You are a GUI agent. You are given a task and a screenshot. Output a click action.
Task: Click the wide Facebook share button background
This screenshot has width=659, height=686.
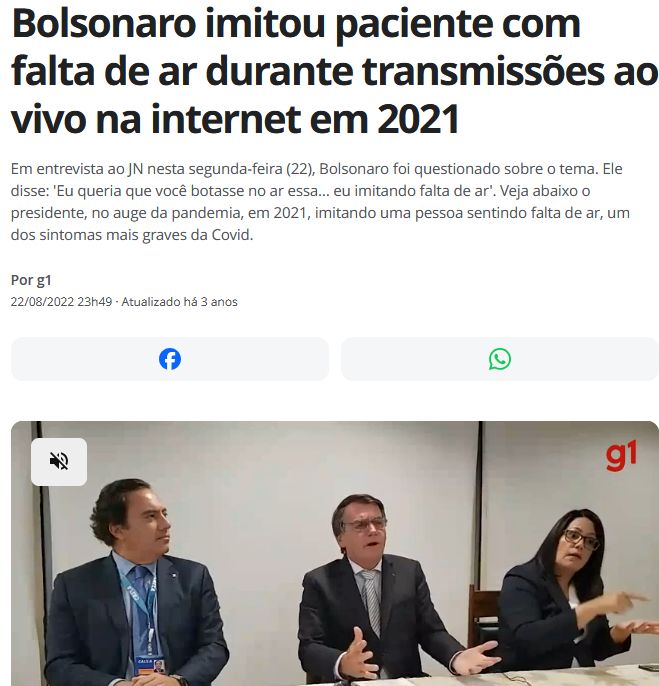point(170,359)
